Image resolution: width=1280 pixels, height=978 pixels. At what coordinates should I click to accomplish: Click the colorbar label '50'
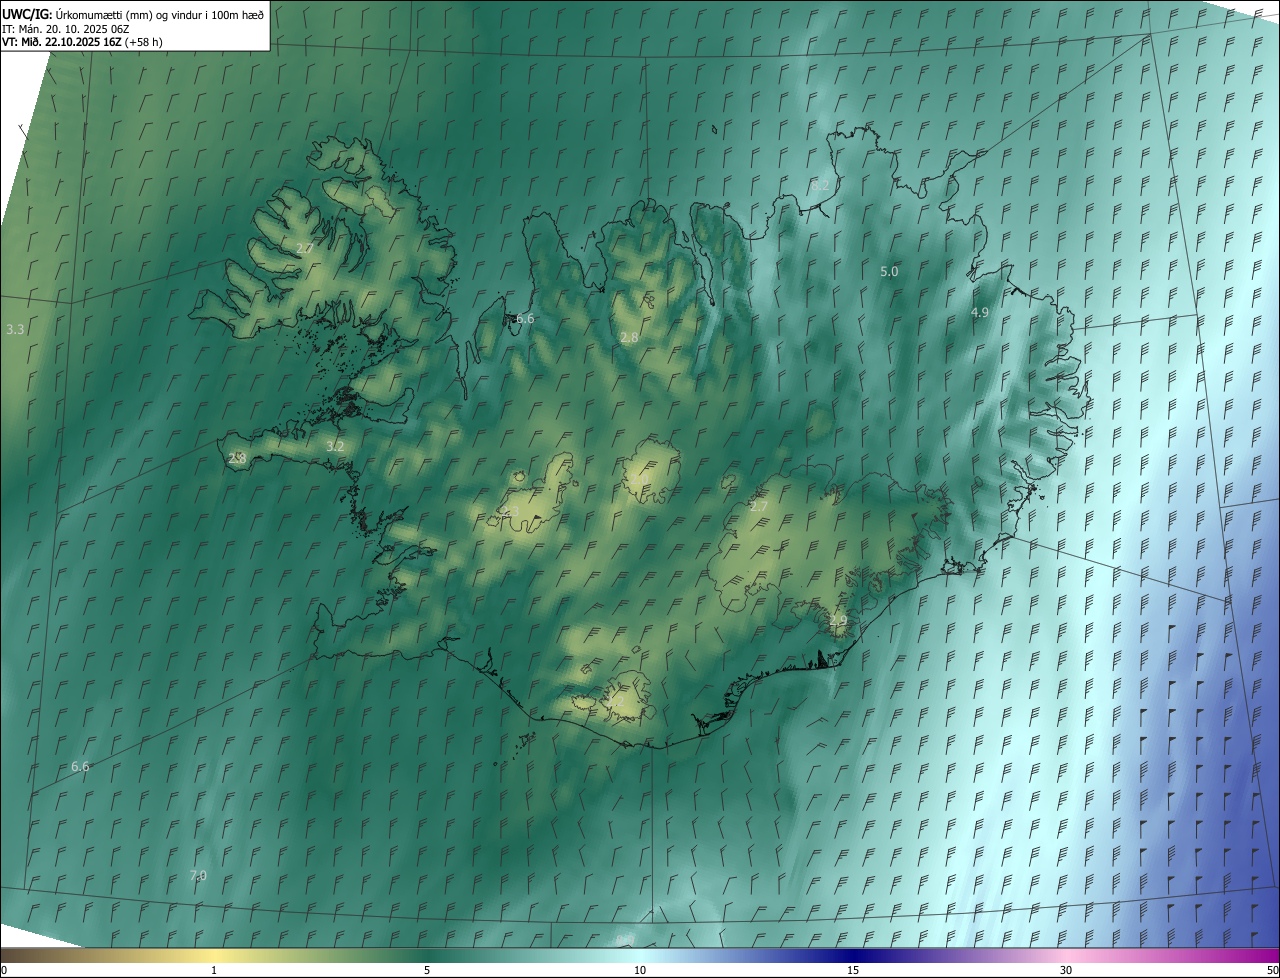pyautogui.click(x=1272, y=971)
